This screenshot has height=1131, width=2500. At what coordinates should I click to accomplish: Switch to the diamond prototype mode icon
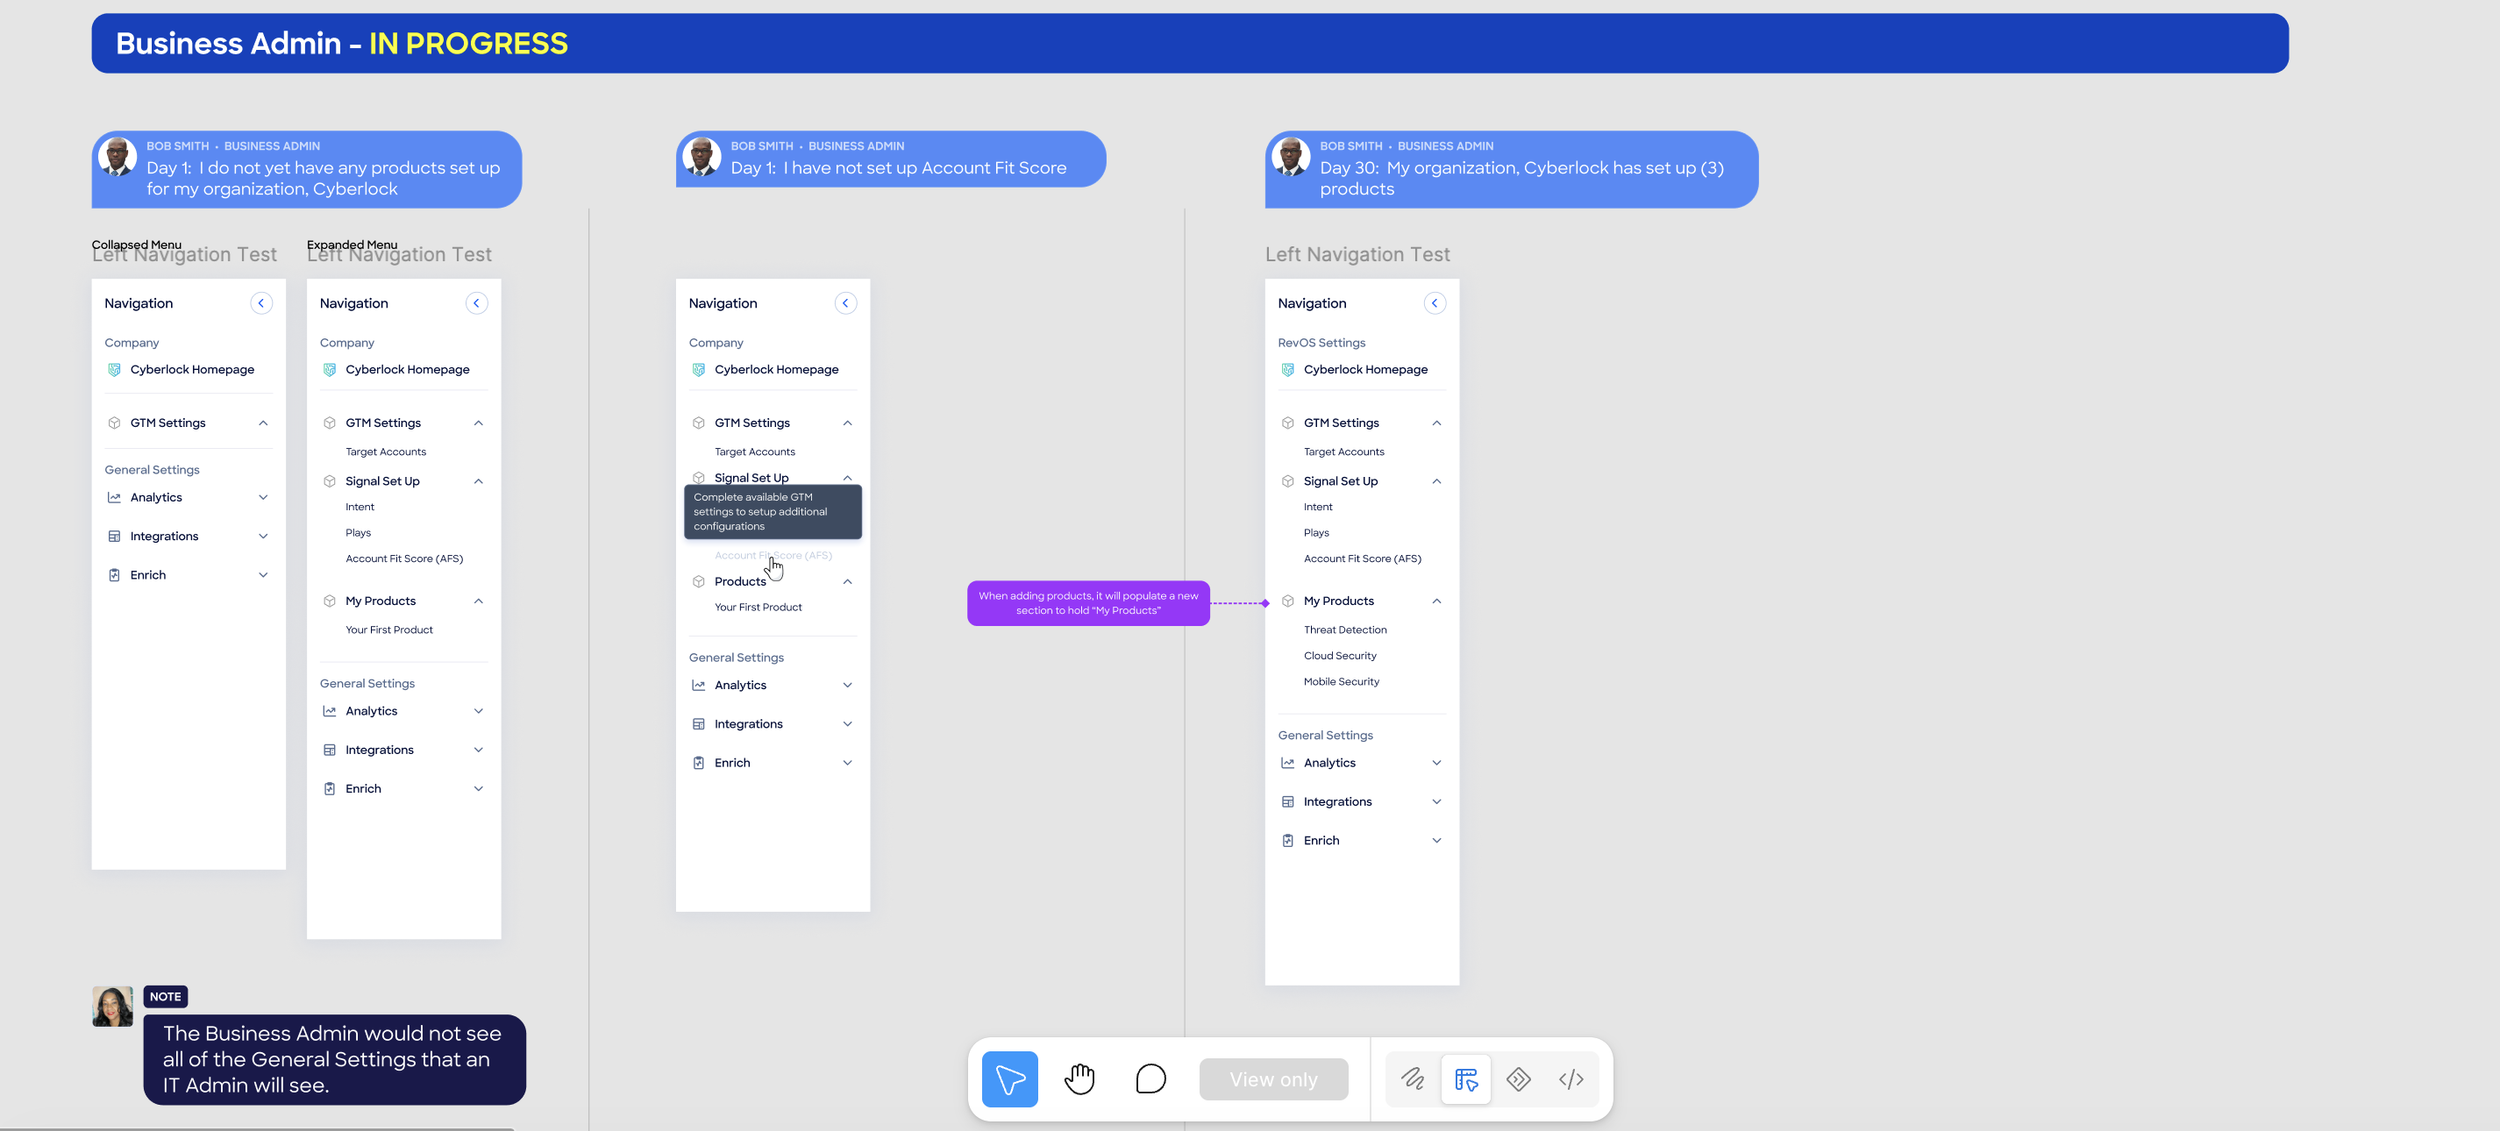click(1519, 1079)
